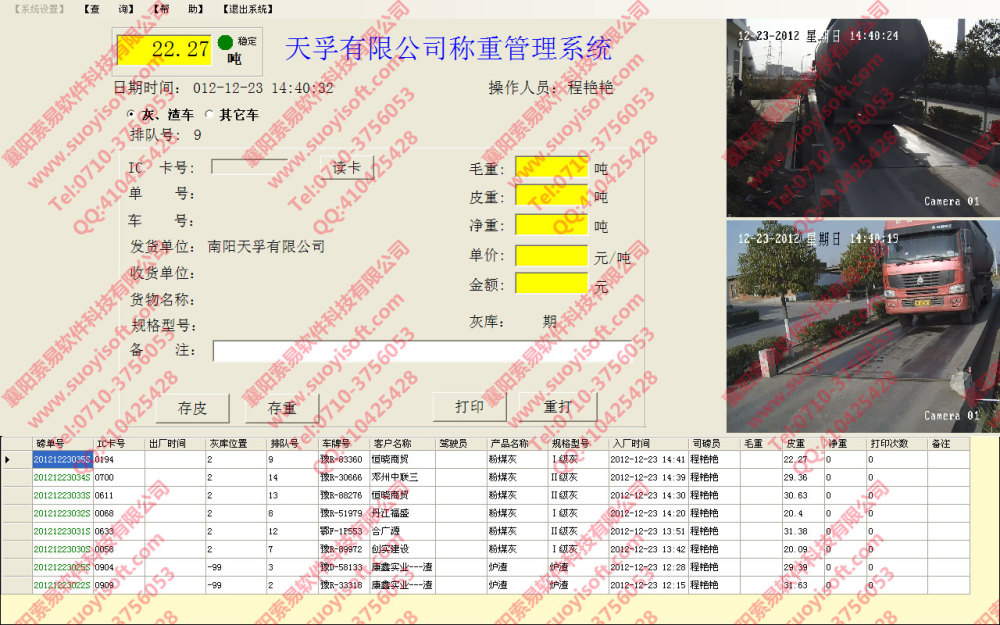Screen dimensions: 1000x625
Task: Click the 出厂时间 column header
Action: [175, 443]
